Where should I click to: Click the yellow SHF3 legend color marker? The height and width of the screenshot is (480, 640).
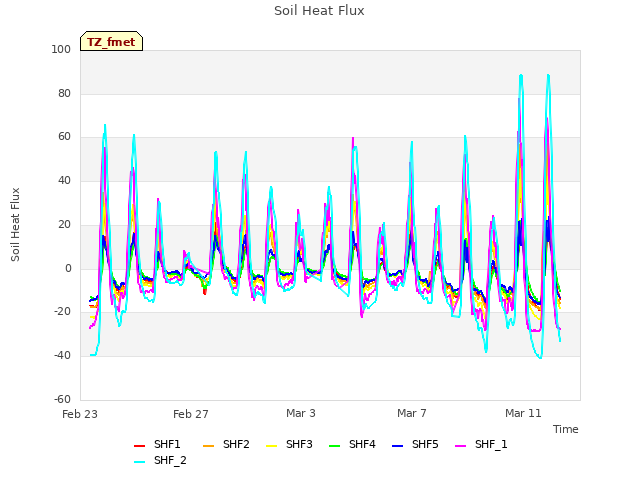[x=271, y=446]
